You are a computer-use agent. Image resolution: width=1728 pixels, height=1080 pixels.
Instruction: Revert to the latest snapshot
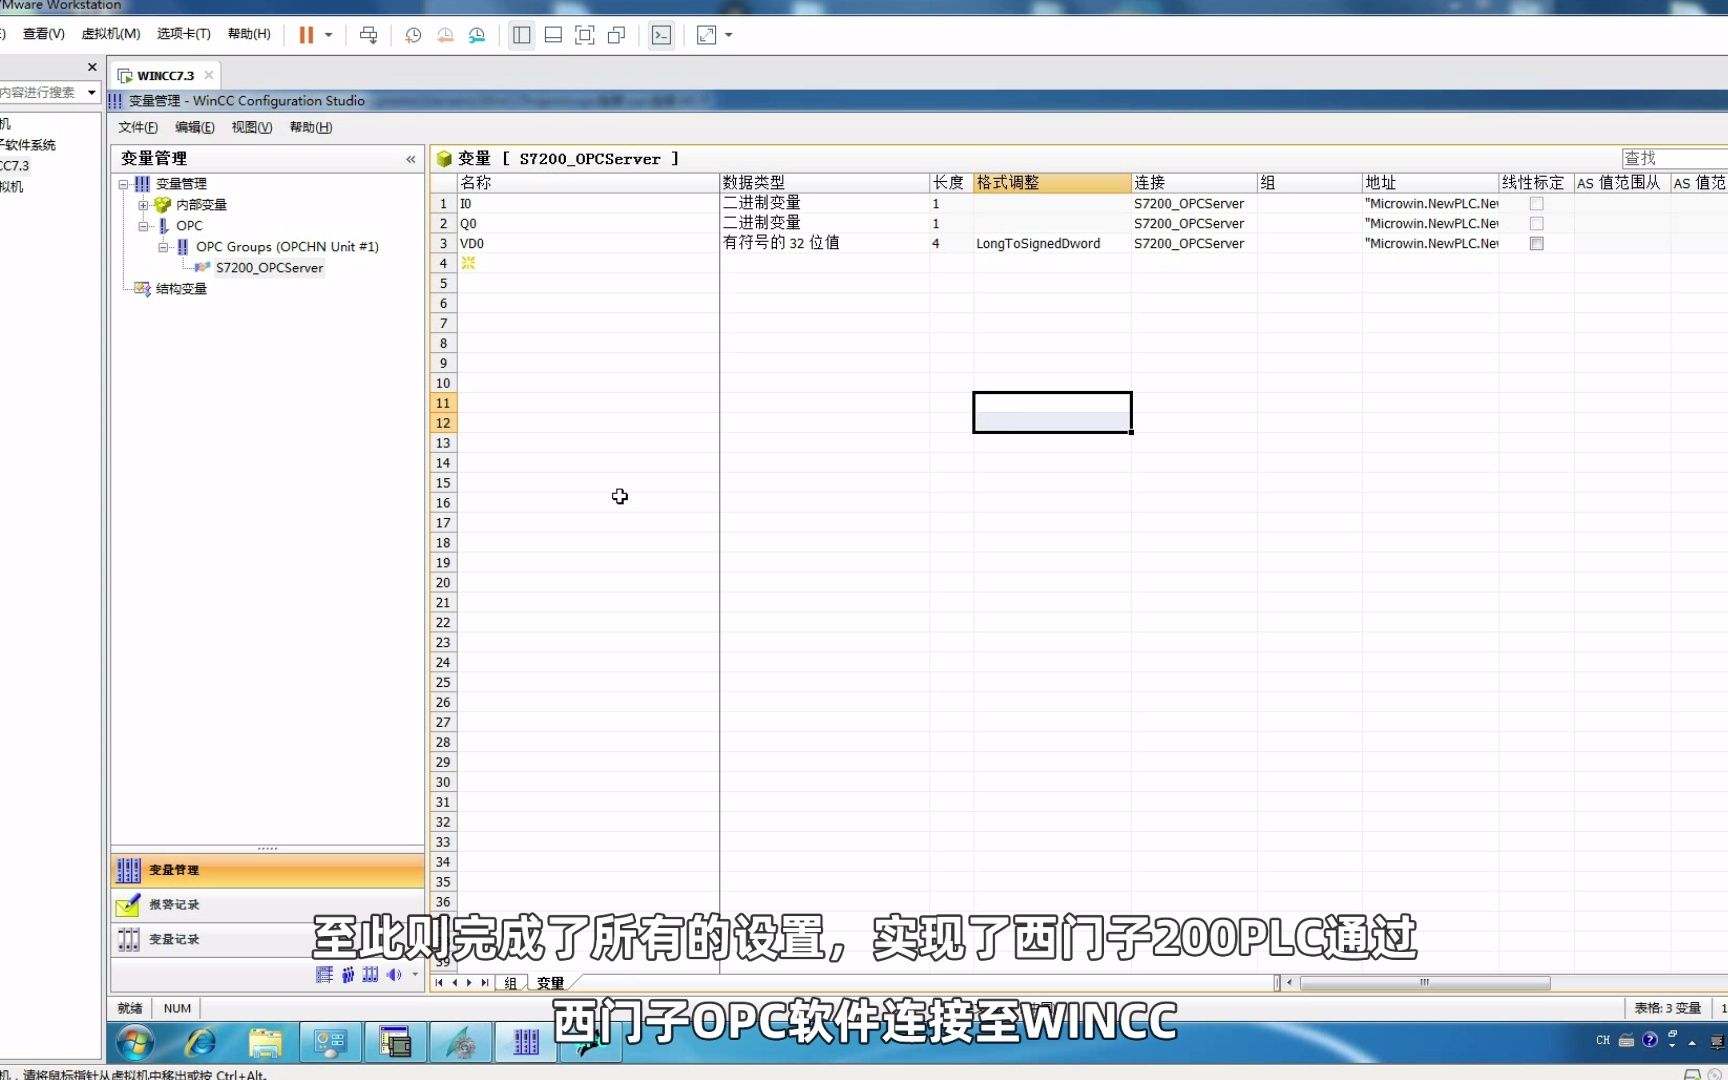(444, 35)
